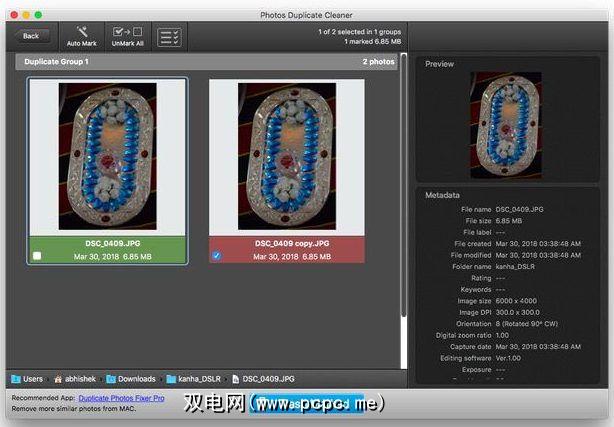
Task: Click DSC_0409.JPG file in path bar
Action: pos(263,379)
